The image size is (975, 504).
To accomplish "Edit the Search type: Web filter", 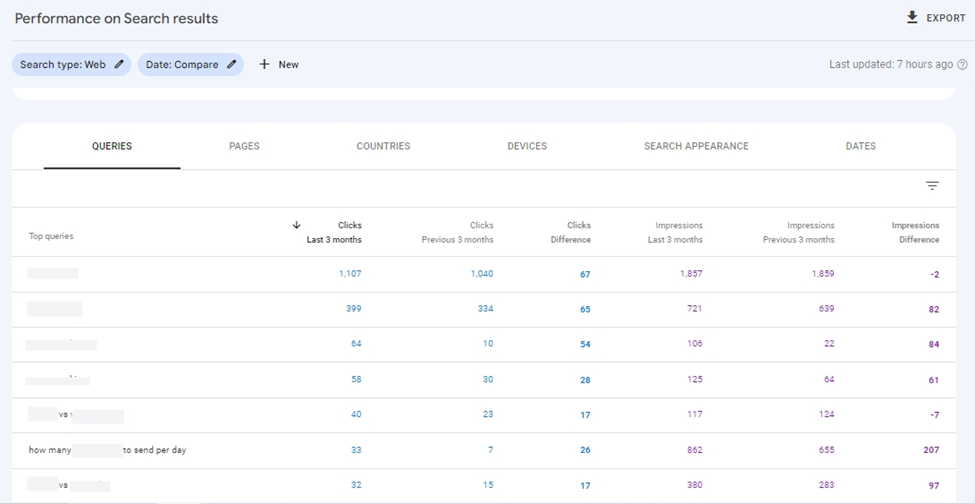I will click(x=119, y=65).
